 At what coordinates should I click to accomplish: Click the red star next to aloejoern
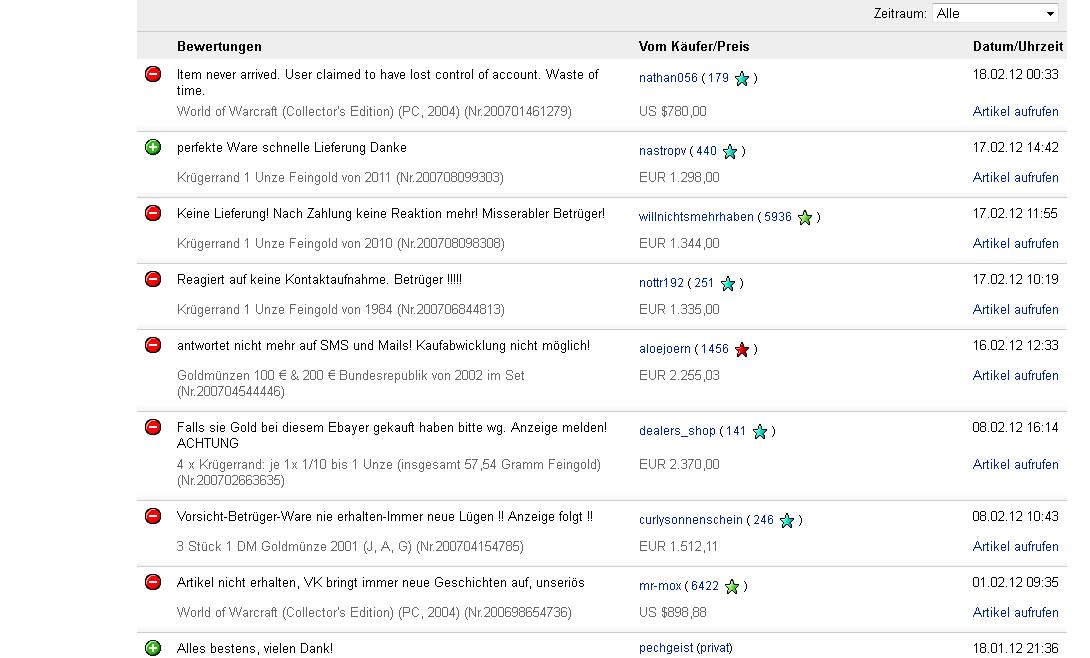[x=742, y=349]
